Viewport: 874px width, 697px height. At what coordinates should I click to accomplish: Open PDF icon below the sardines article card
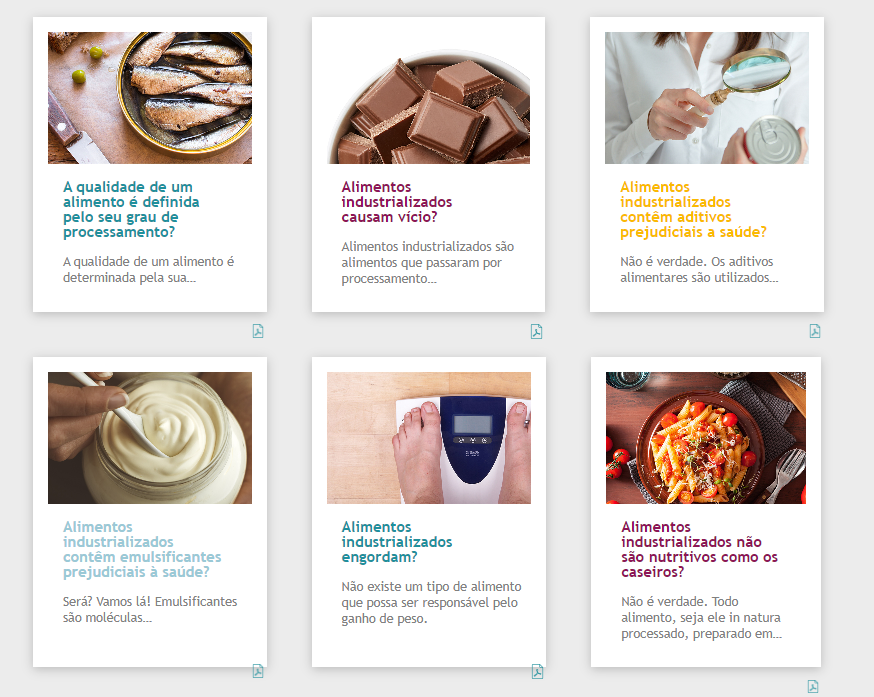point(258,331)
